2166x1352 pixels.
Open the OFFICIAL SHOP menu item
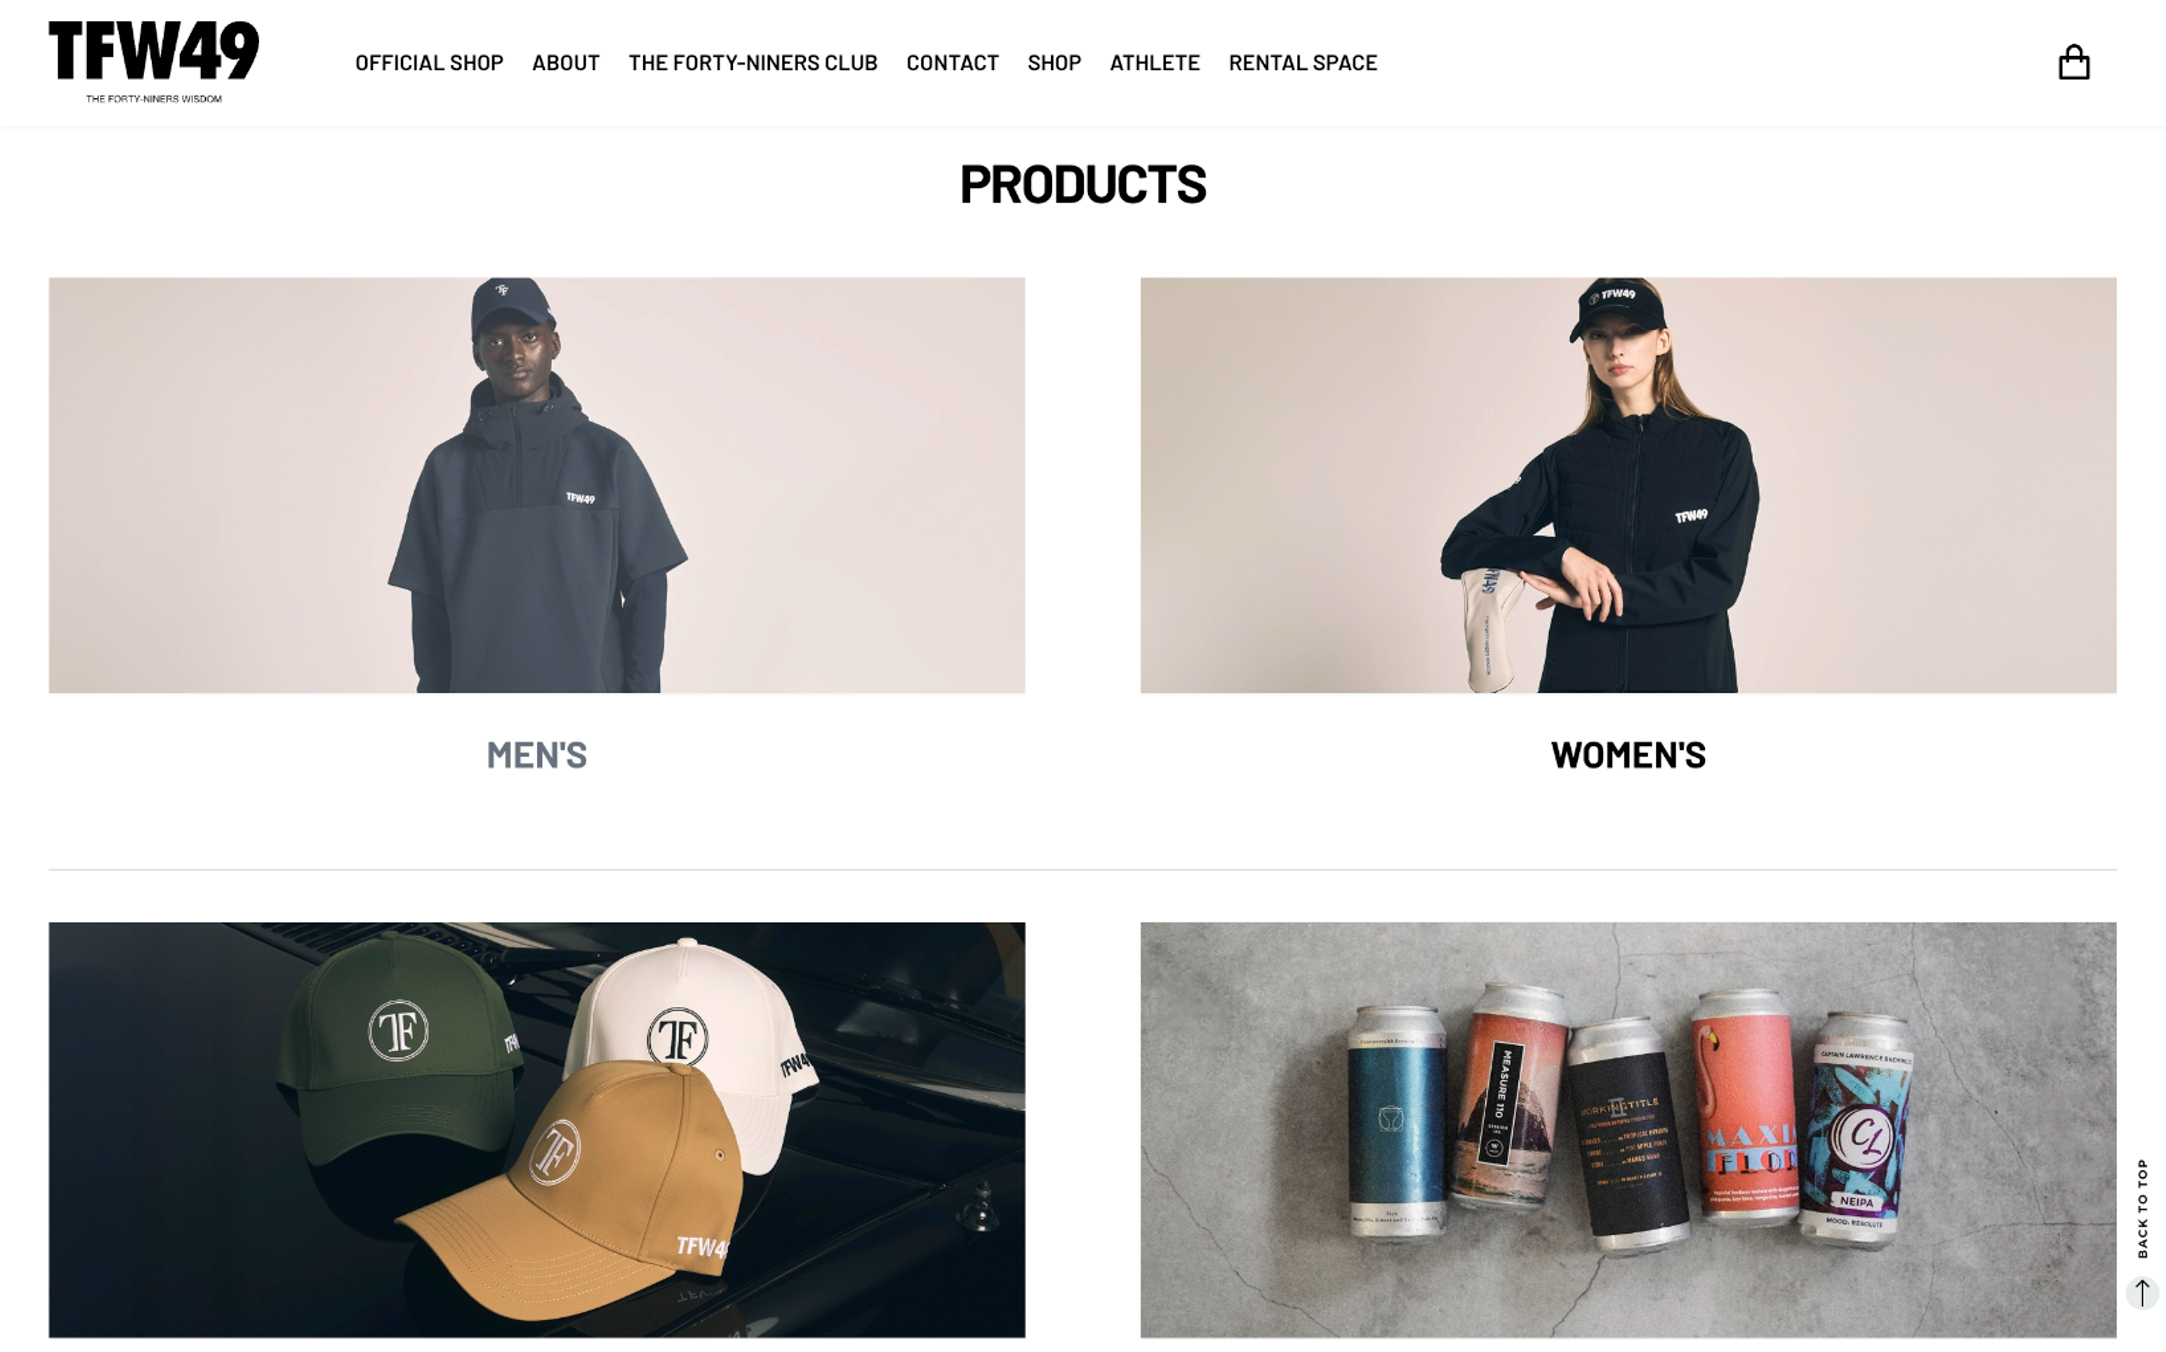[x=429, y=63]
